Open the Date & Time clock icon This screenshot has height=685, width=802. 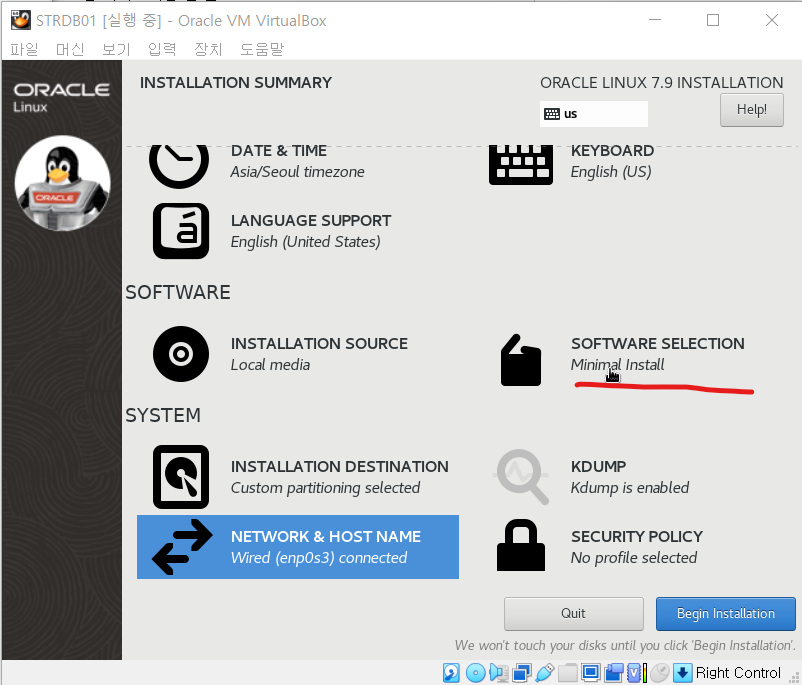179,165
